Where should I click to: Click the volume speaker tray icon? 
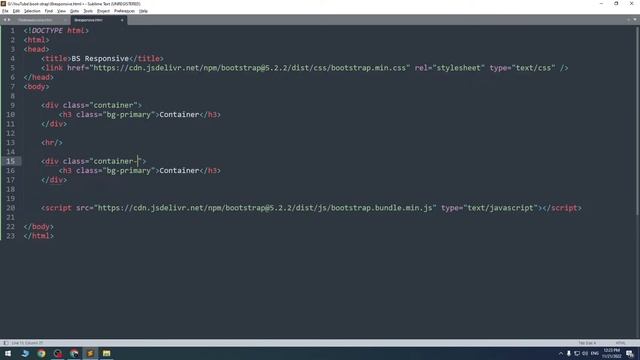[x=585, y=353]
